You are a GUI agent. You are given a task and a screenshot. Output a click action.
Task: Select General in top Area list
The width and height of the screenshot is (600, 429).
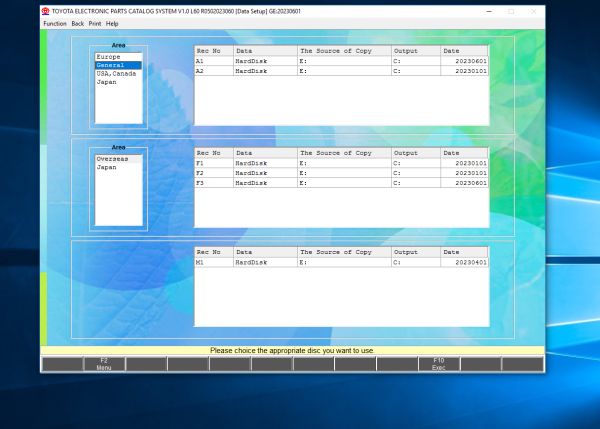tap(118, 65)
